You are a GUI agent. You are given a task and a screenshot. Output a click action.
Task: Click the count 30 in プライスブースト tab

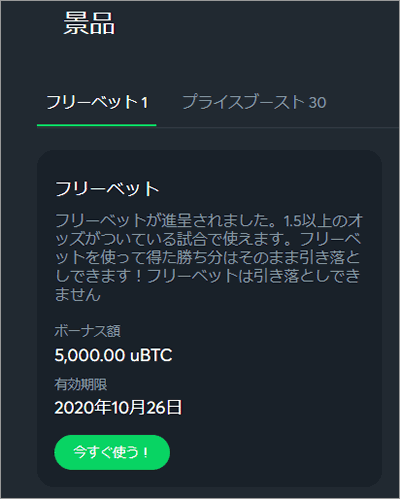click(317, 103)
